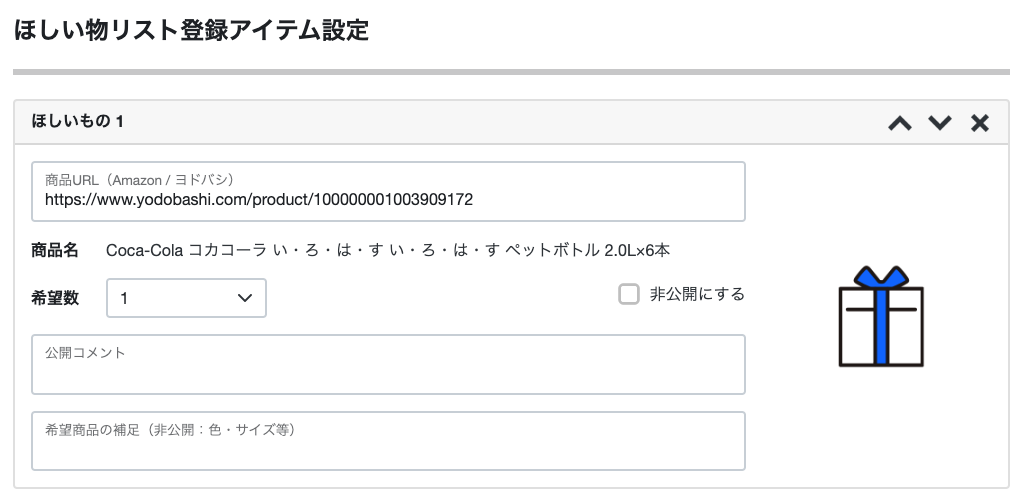
Task: Click the ほしい物リスト登録アイテム設定 heading
Action: [191, 31]
